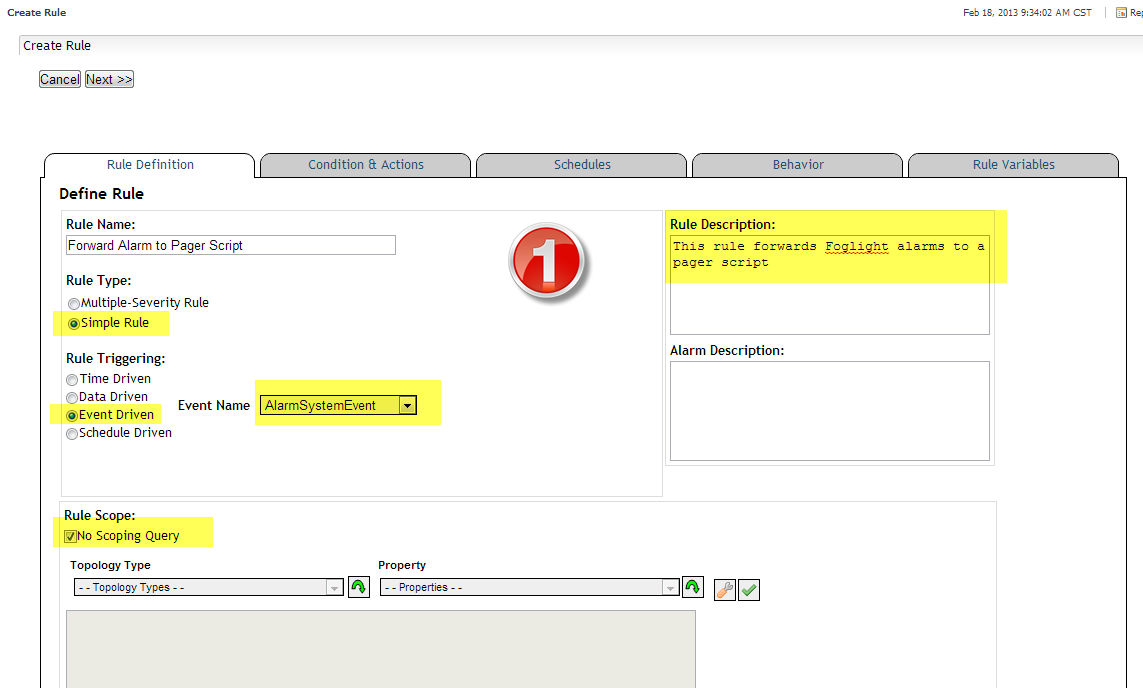Pick Schedule Driven triggering option

click(x=72, y=434)
